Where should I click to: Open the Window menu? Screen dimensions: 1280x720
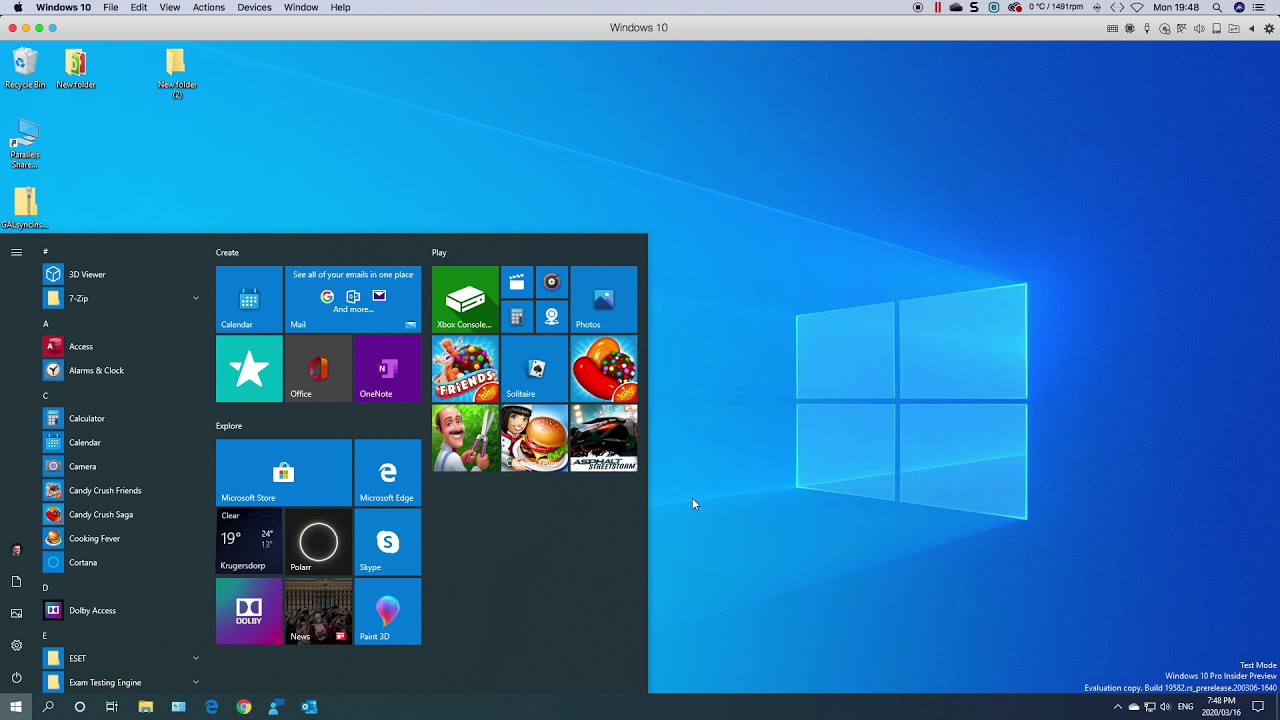click(x=301, y=7)
